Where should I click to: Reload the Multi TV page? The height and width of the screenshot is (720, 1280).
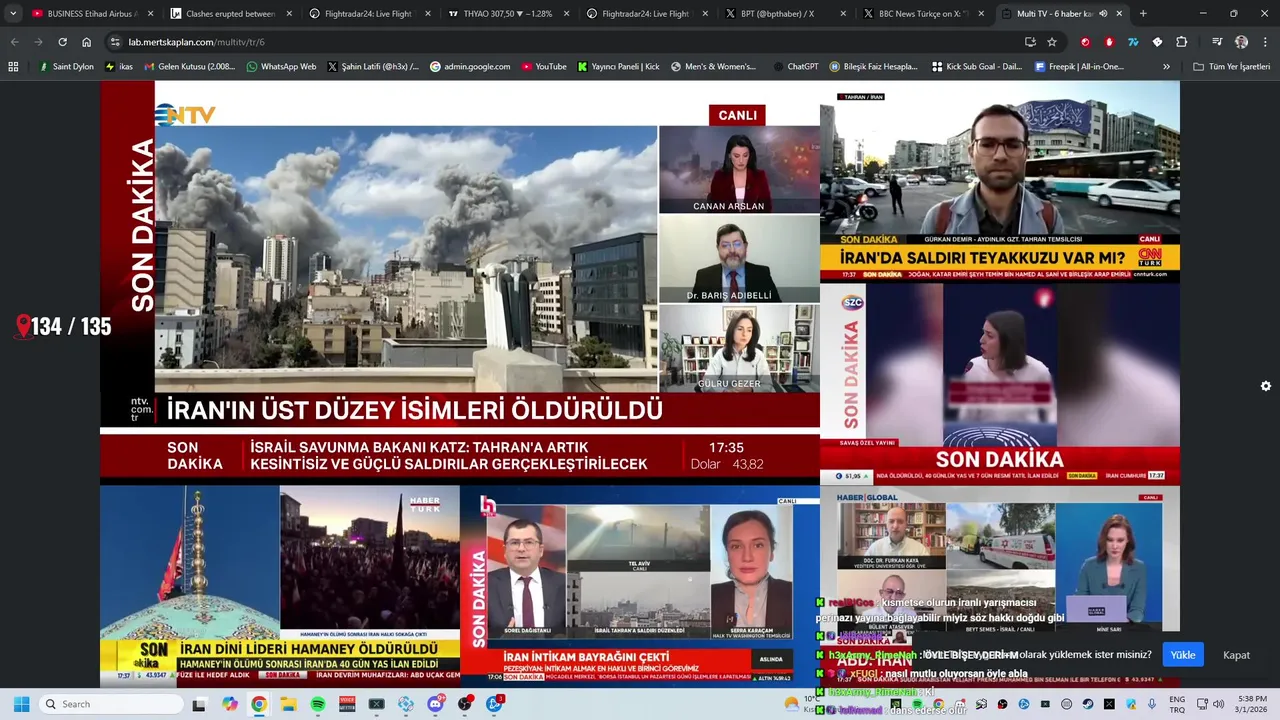[x=62, y=42]
